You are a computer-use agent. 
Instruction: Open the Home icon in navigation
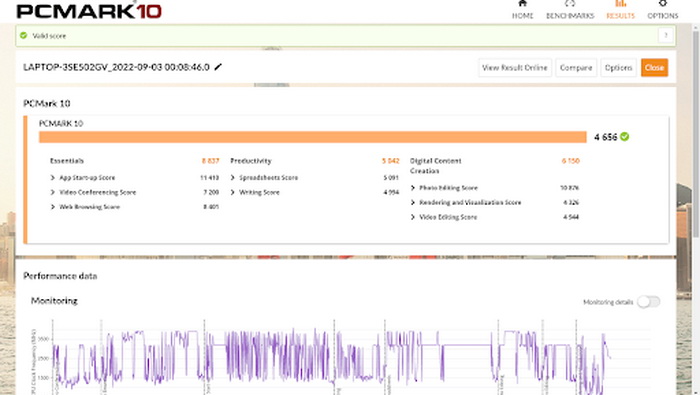pyautogui.click(x=522, y=4)
